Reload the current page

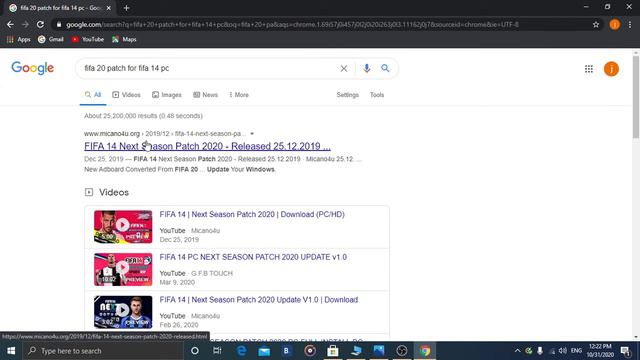click(40, 24)
